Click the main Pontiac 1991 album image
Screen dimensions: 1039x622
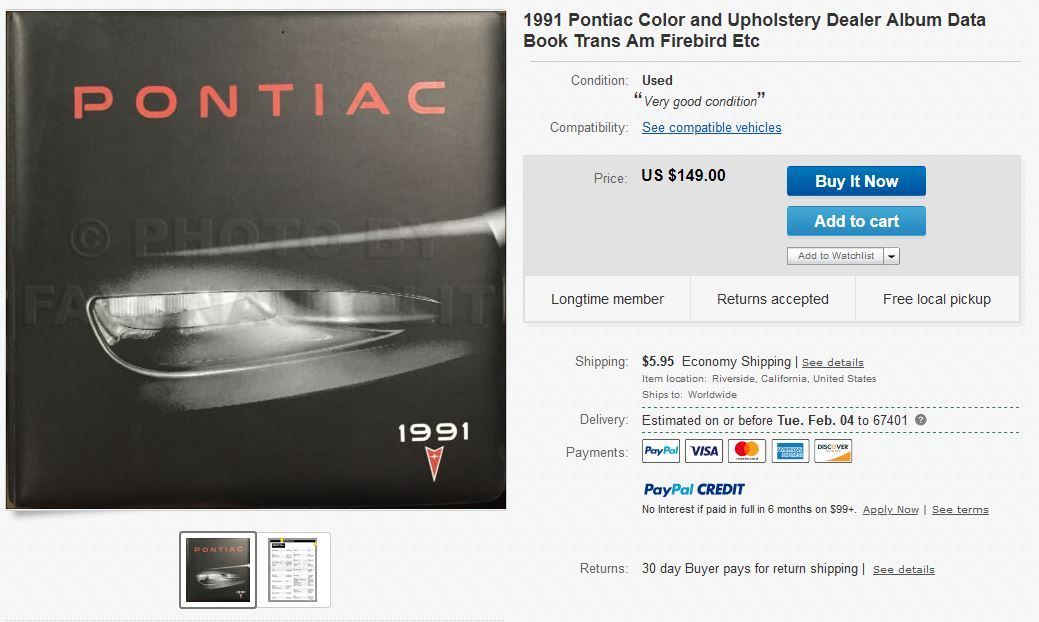[x=256, y=260]
